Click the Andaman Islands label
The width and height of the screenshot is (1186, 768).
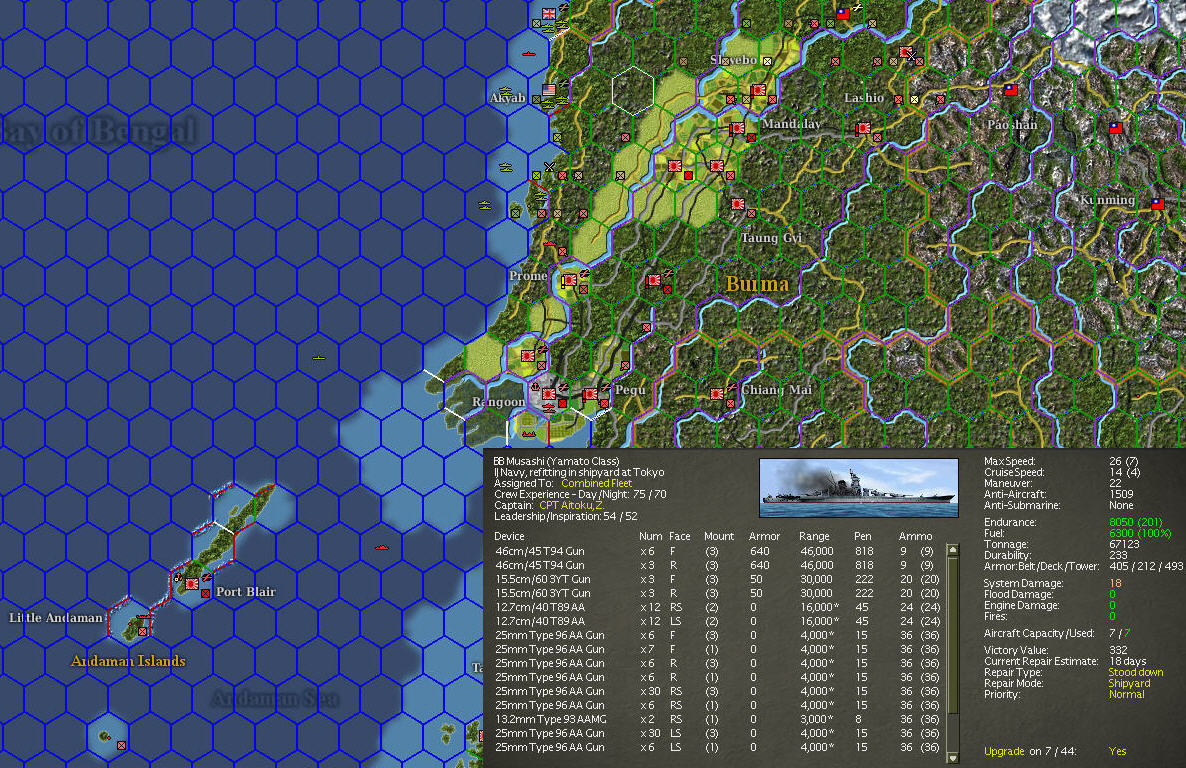tap(128, 661)
